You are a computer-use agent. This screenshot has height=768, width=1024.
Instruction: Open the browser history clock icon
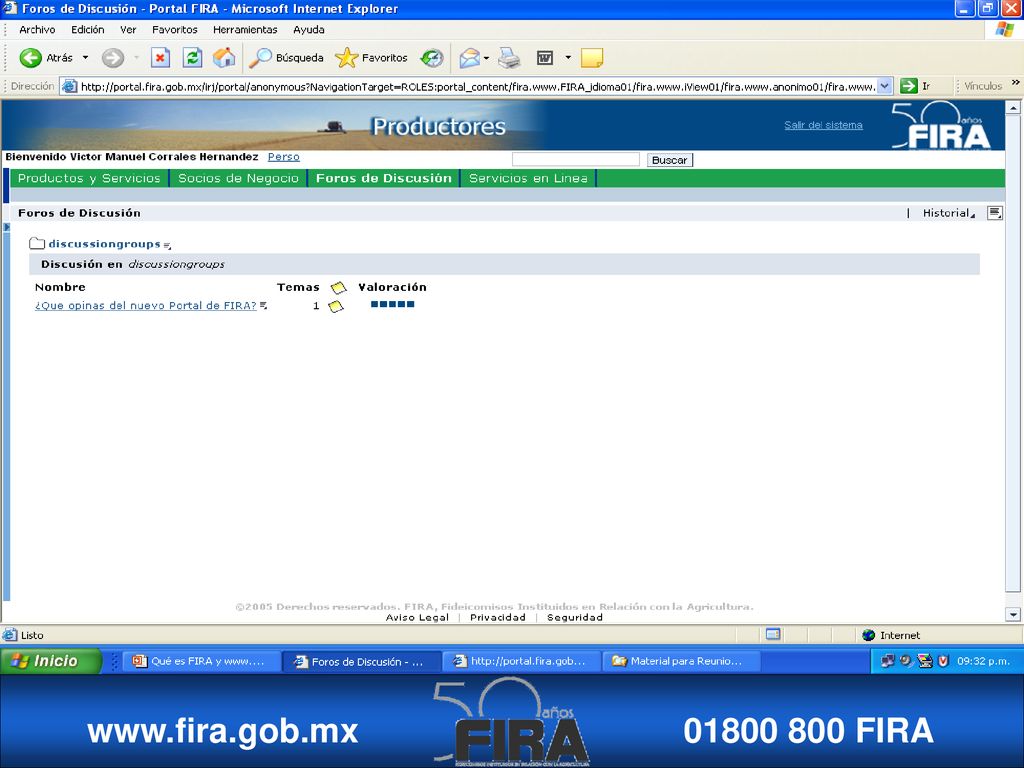(432, 58)
